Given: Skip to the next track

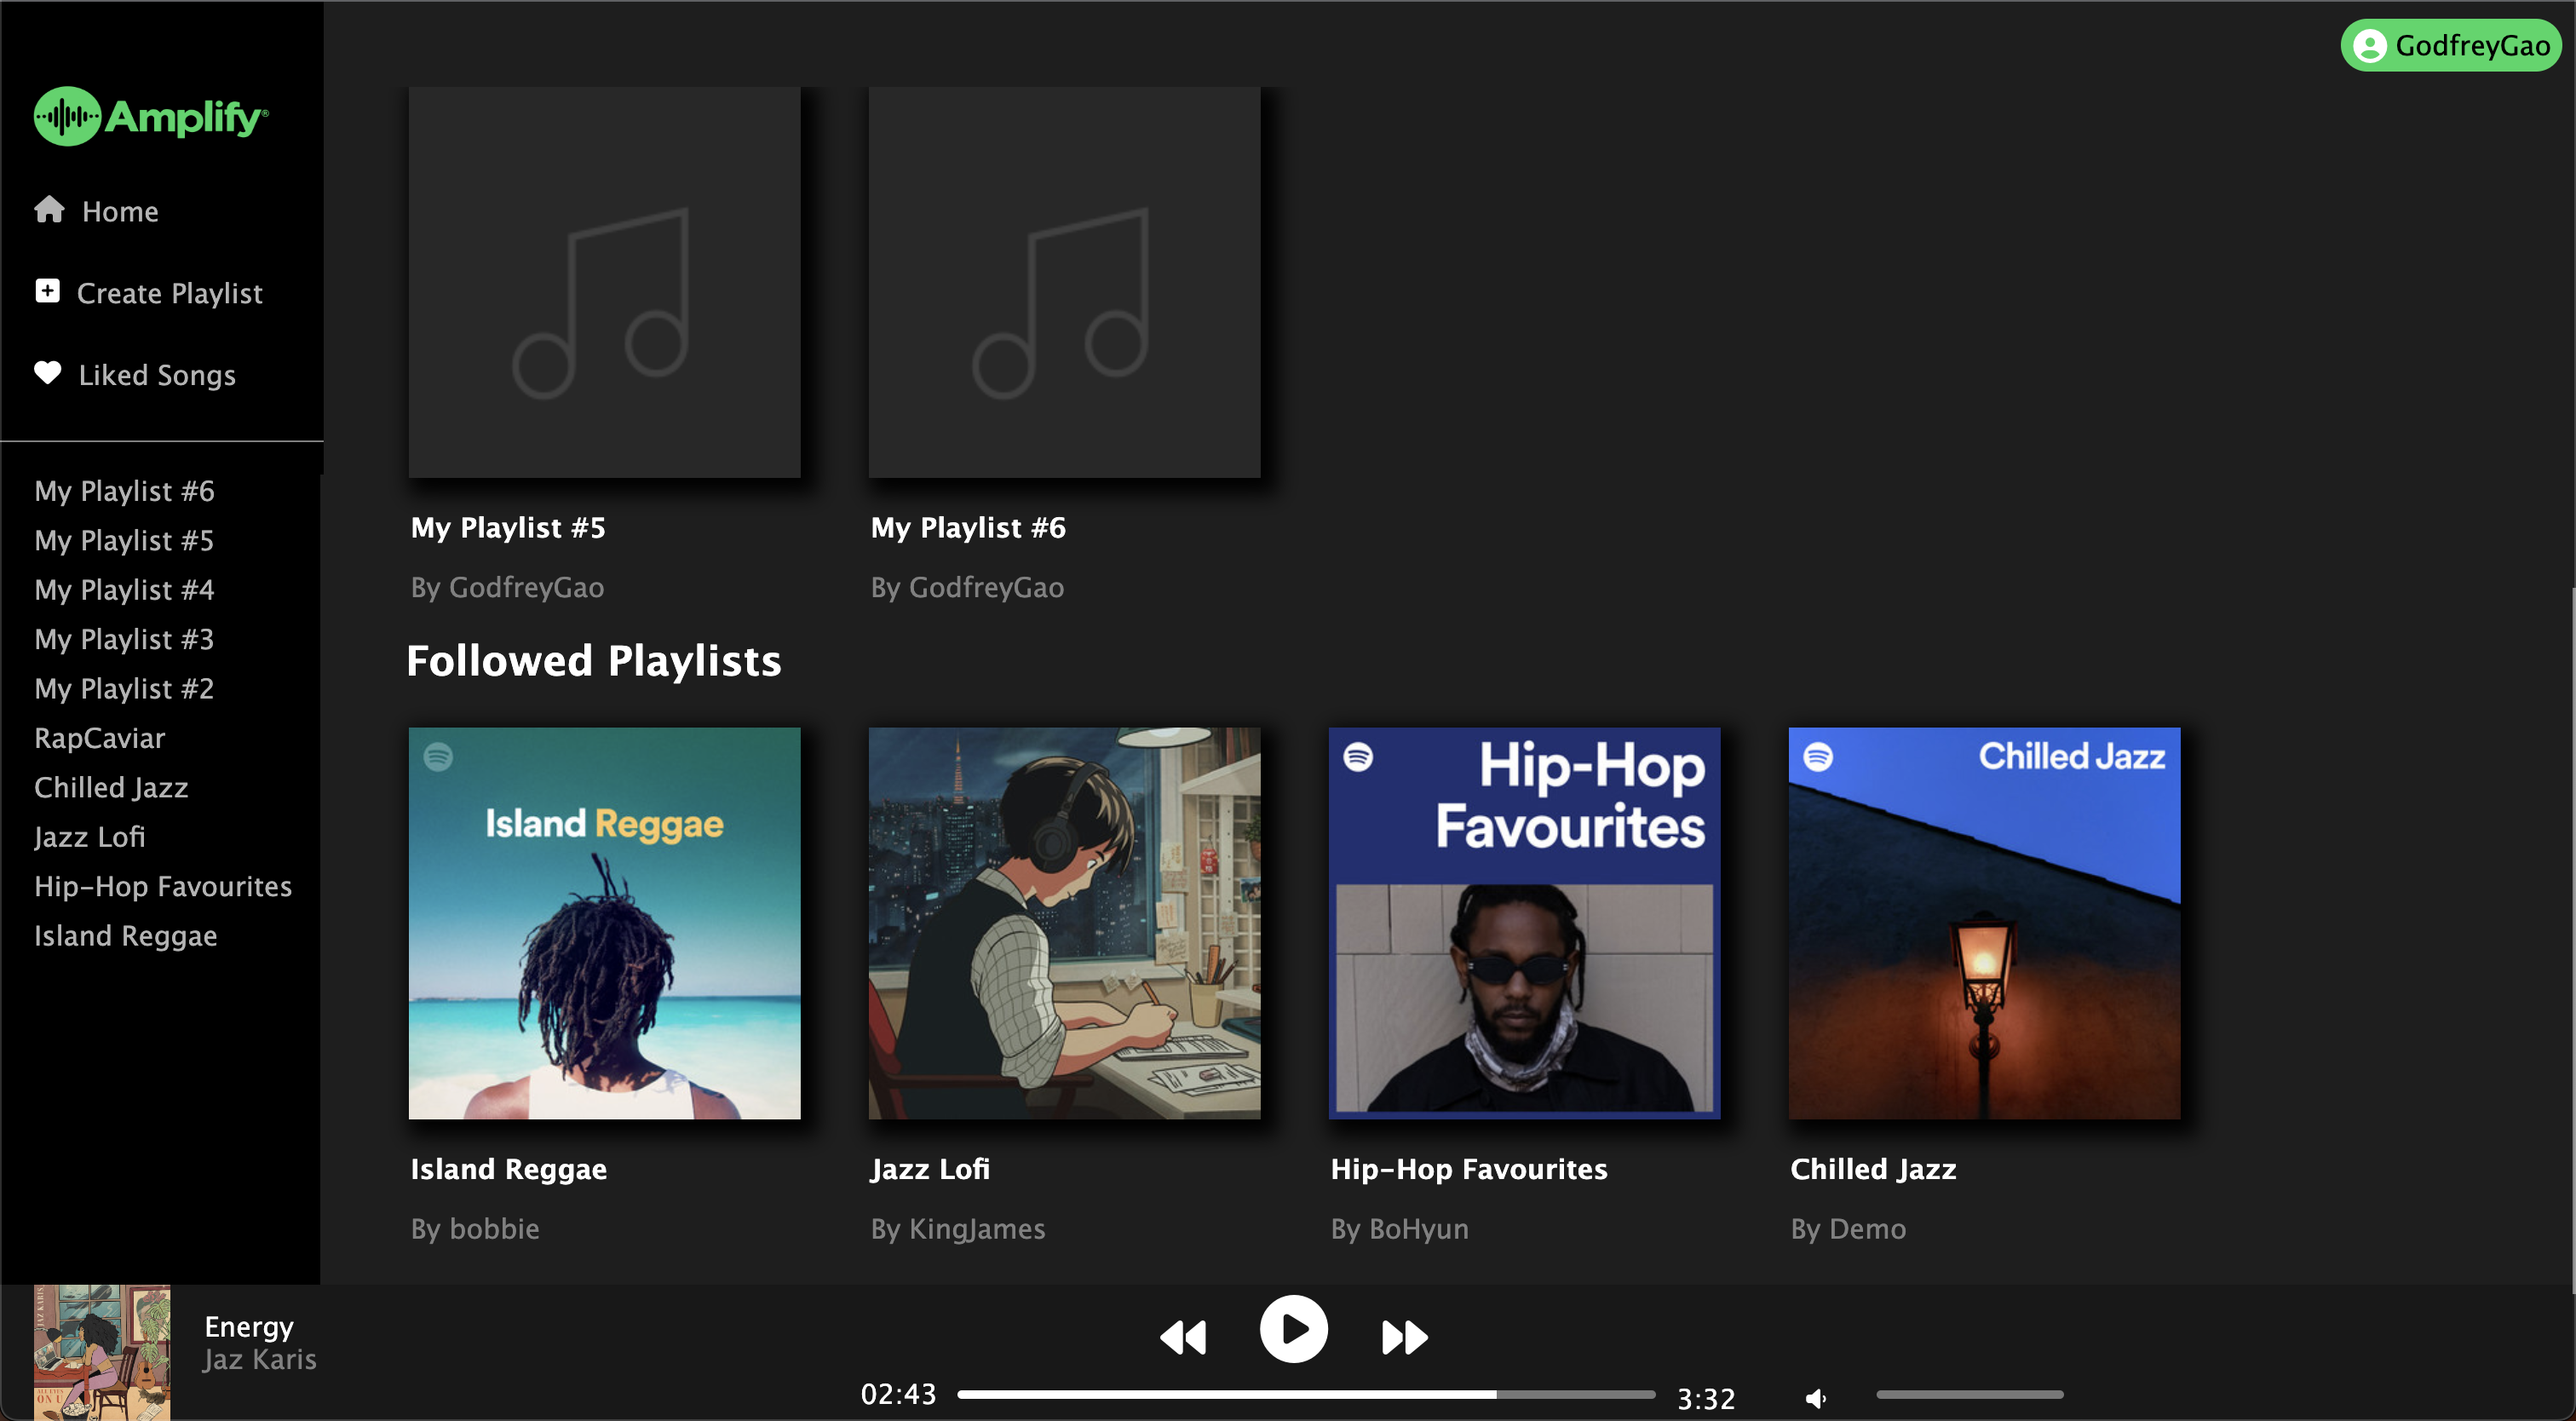Looking at the screenshot, I should click(1404, 1336).
